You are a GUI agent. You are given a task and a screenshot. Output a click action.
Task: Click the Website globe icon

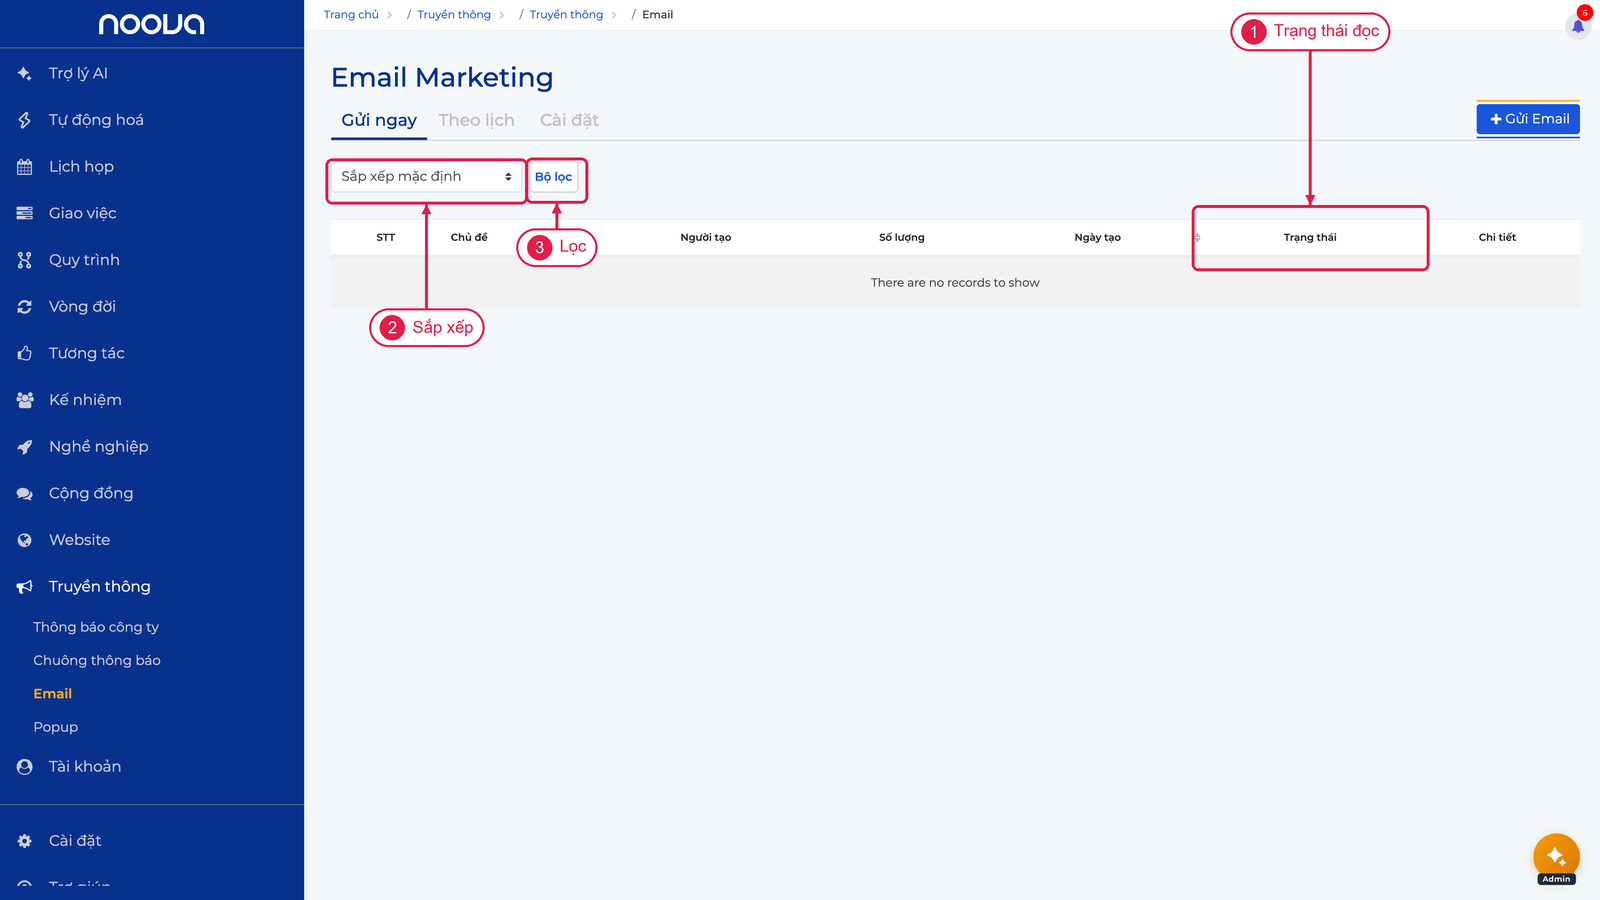25,540
